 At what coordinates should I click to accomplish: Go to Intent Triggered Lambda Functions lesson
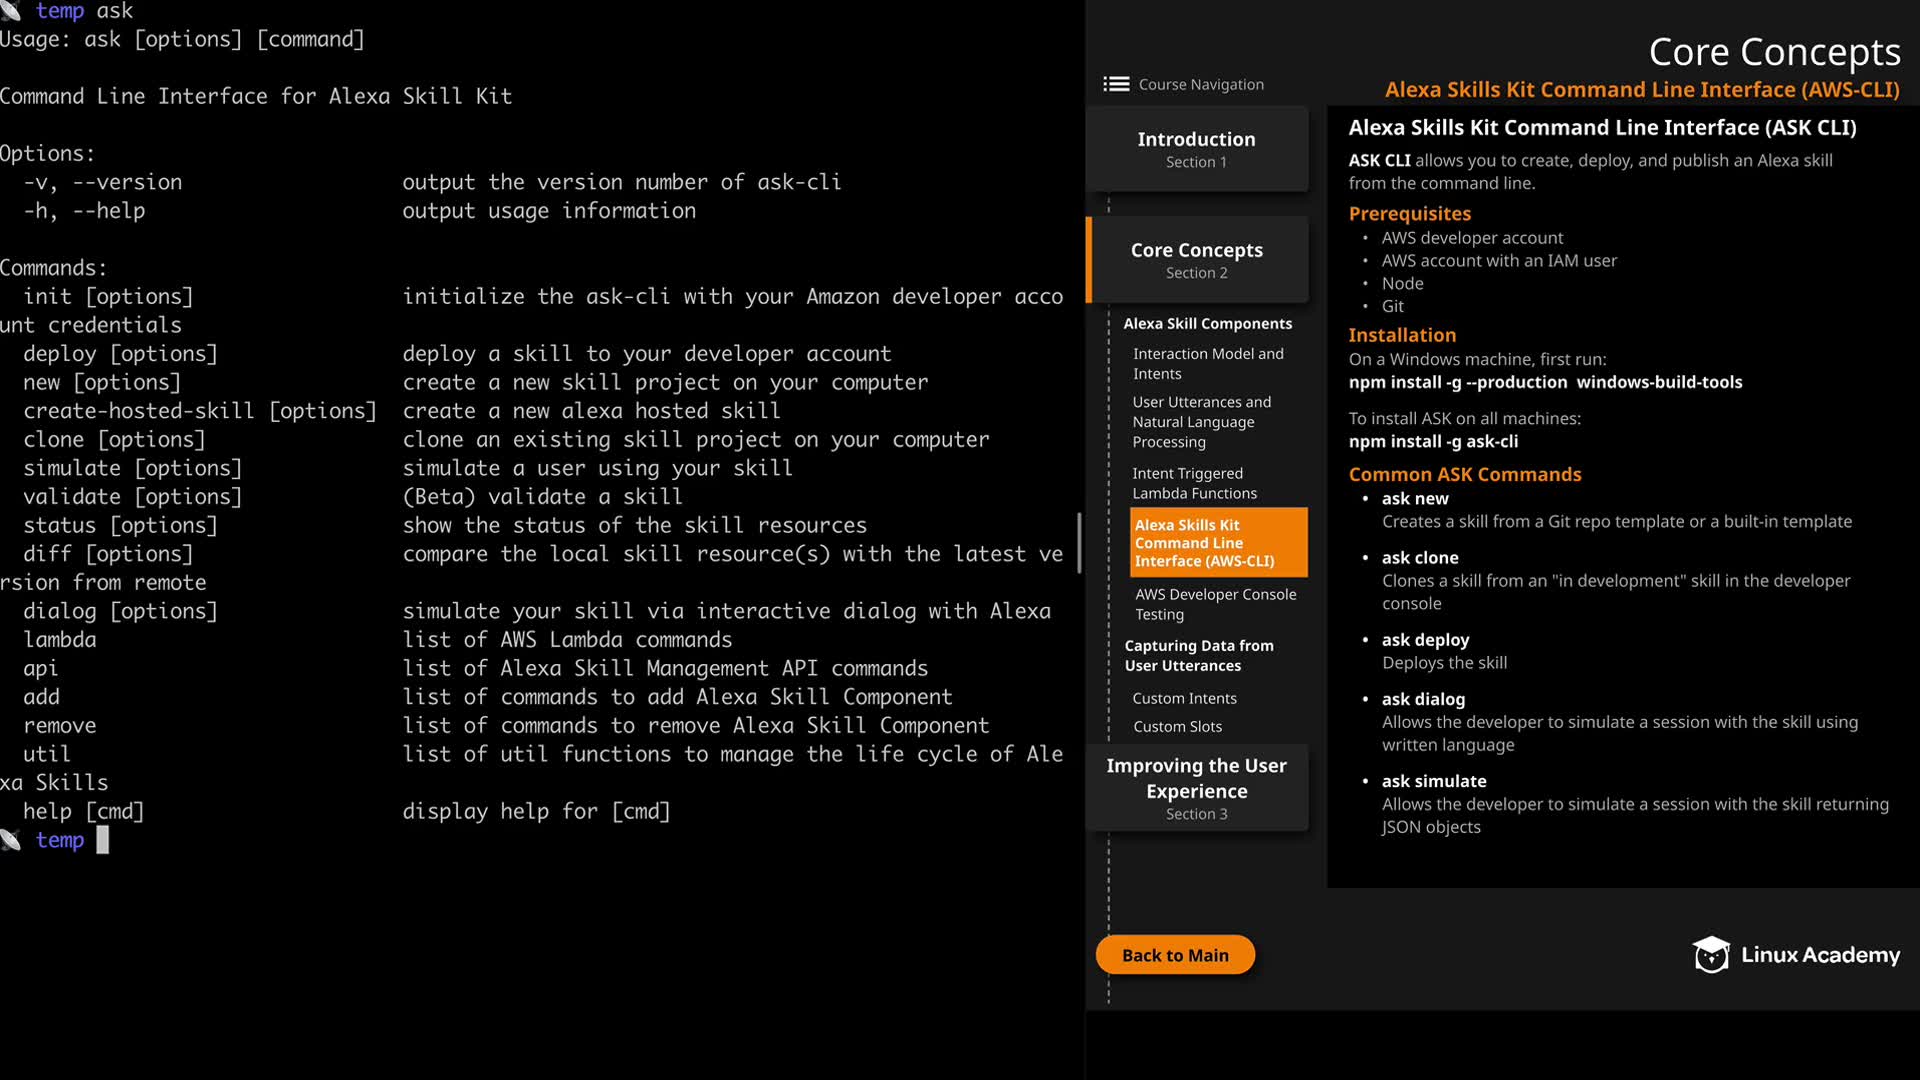[1194, 483]
